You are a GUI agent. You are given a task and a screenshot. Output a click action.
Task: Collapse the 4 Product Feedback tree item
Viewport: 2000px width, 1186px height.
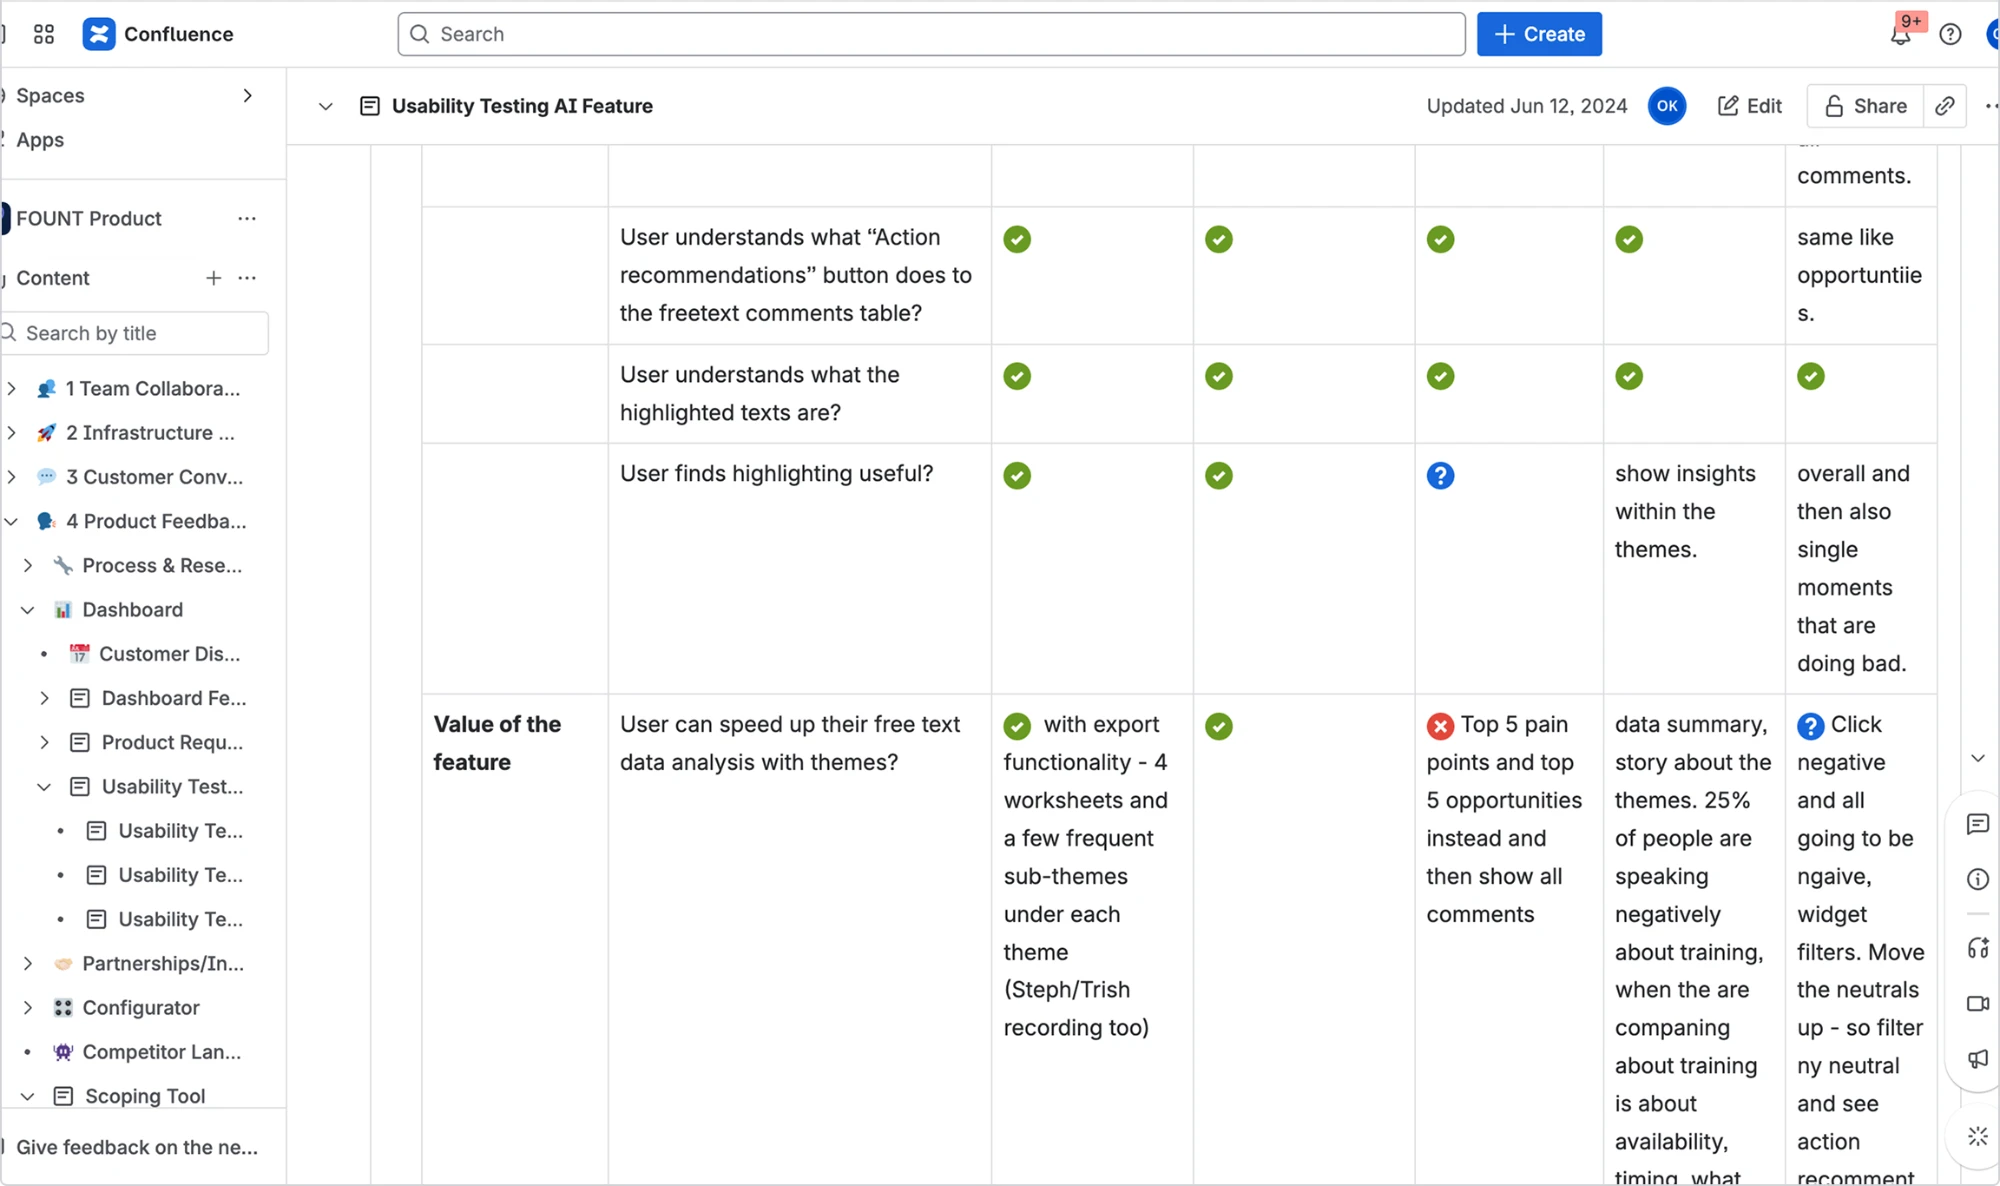tap(11, 521)
